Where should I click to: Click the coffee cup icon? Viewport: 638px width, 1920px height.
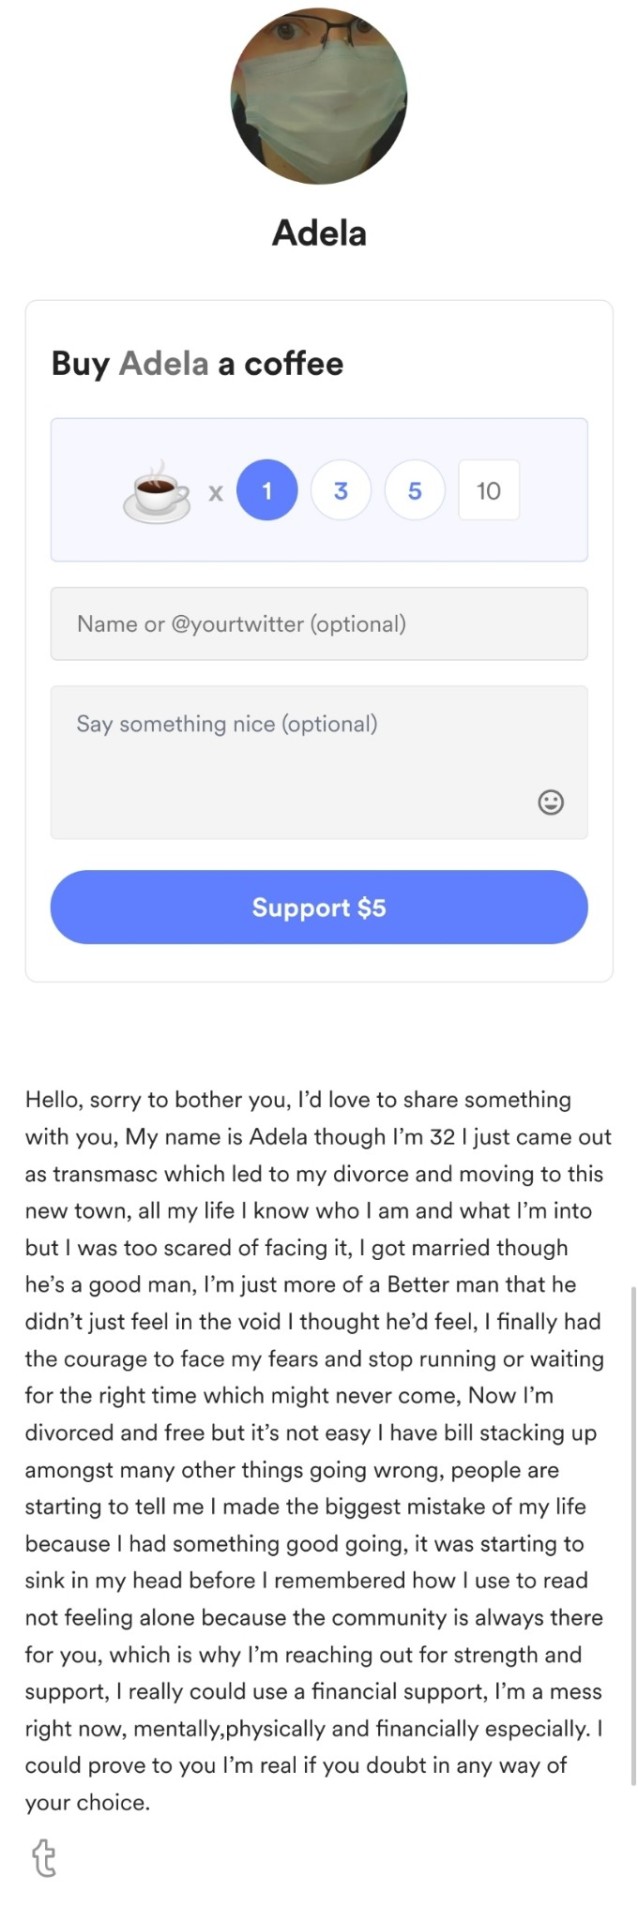157,491
